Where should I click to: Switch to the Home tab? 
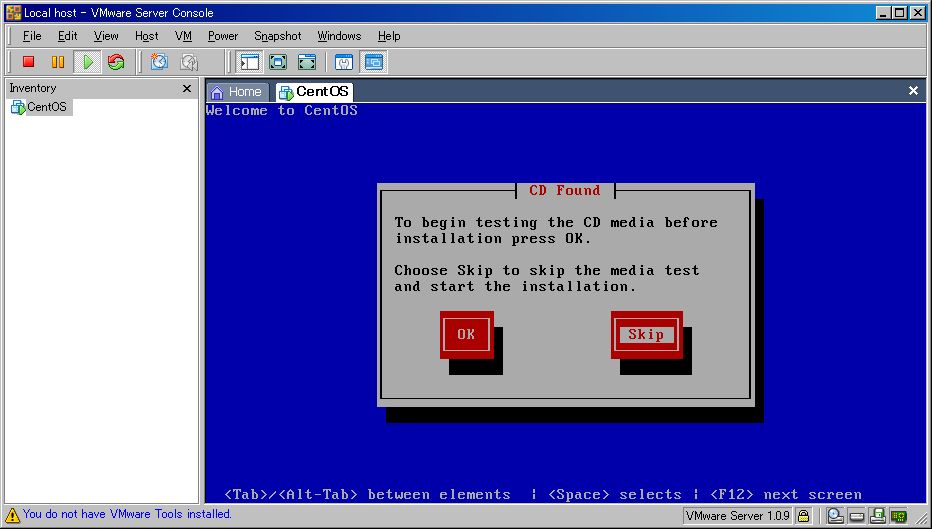coord(237,92)
